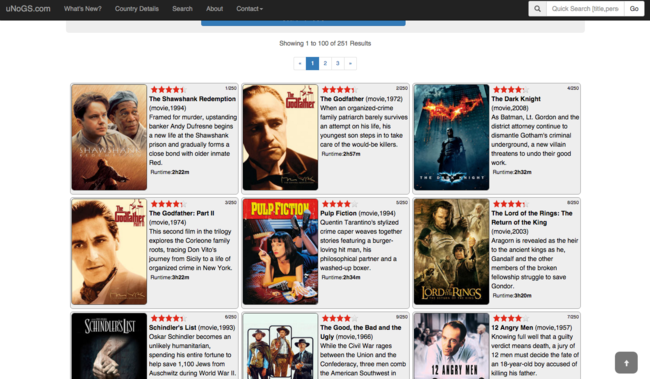Open The Dark Knight poster thumbnail

tap(451, 137)
